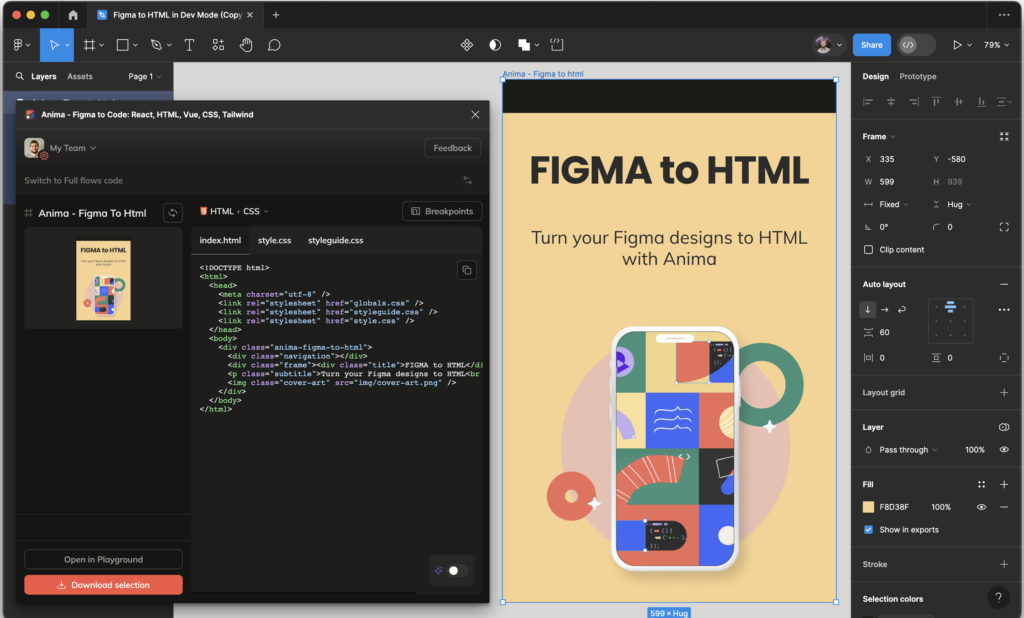Screen dimensions: 1024x618
Task: Select the Hand tool
Action: [246, 45]
